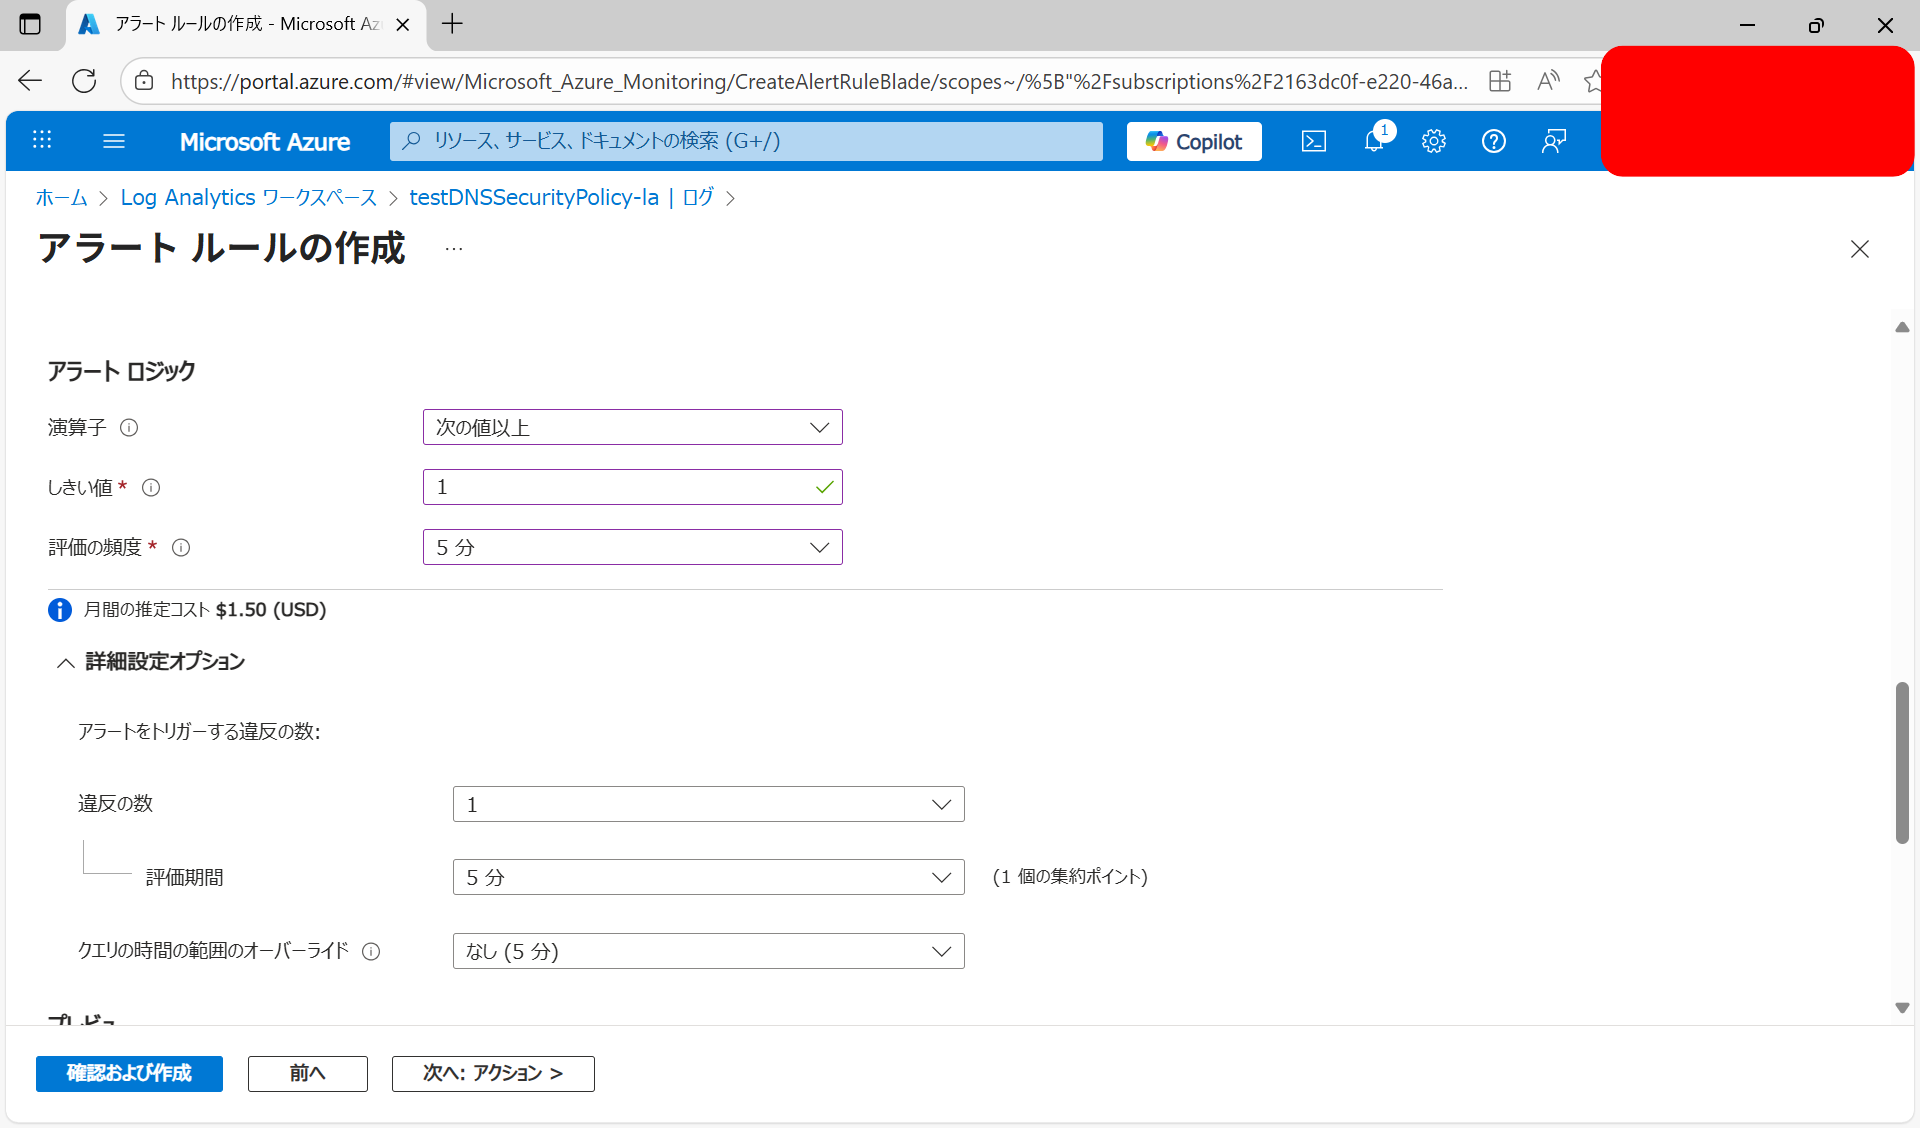Open the hamburger portal menu
The image size is (1920, 1128).
tap(114, 141)
